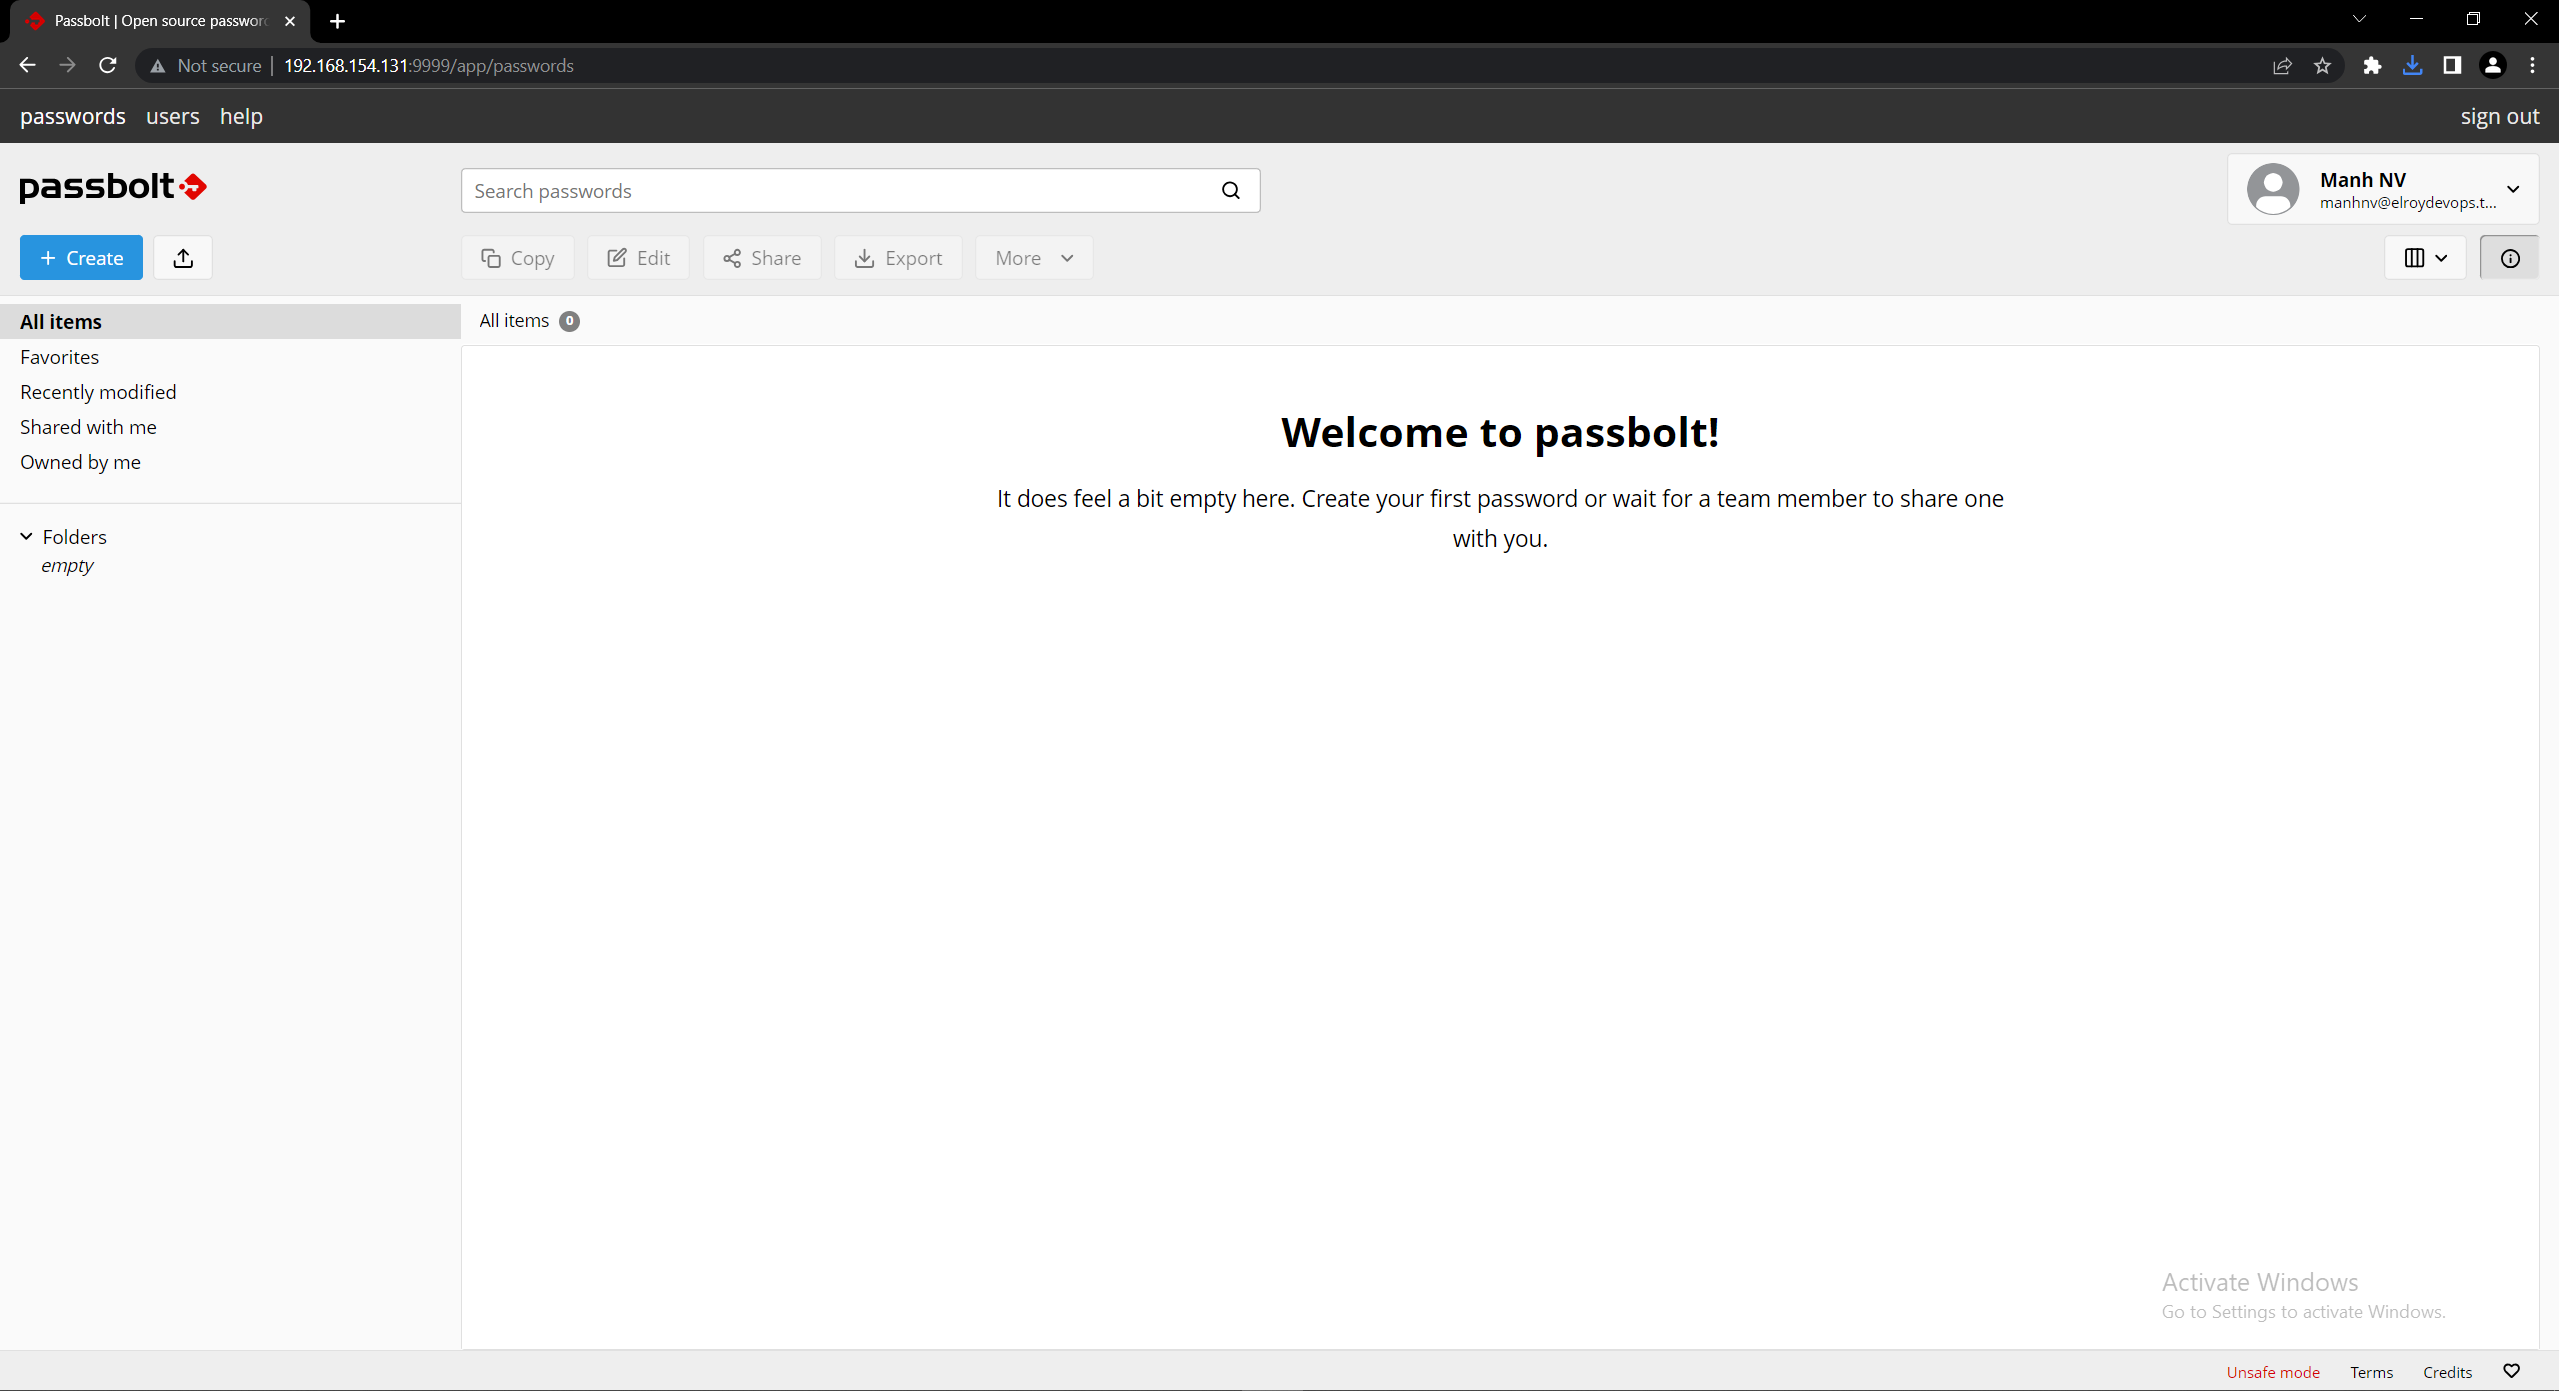
Task: Toggle the browser side panel icon
Action: 2452,66
